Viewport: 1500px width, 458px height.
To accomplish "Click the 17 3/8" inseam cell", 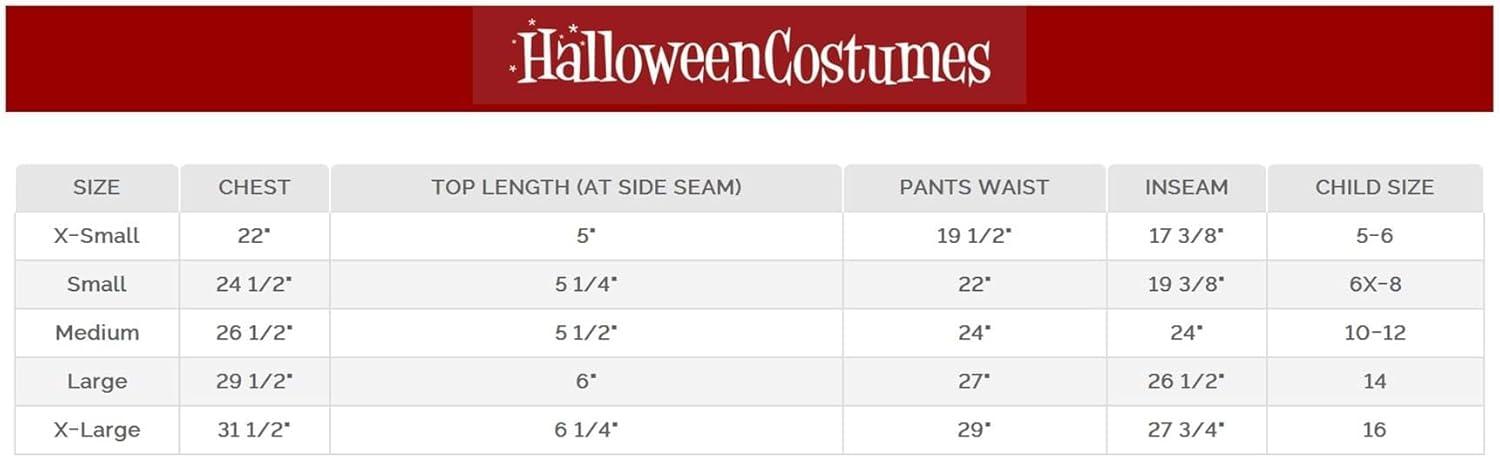I will (1186, 236).
